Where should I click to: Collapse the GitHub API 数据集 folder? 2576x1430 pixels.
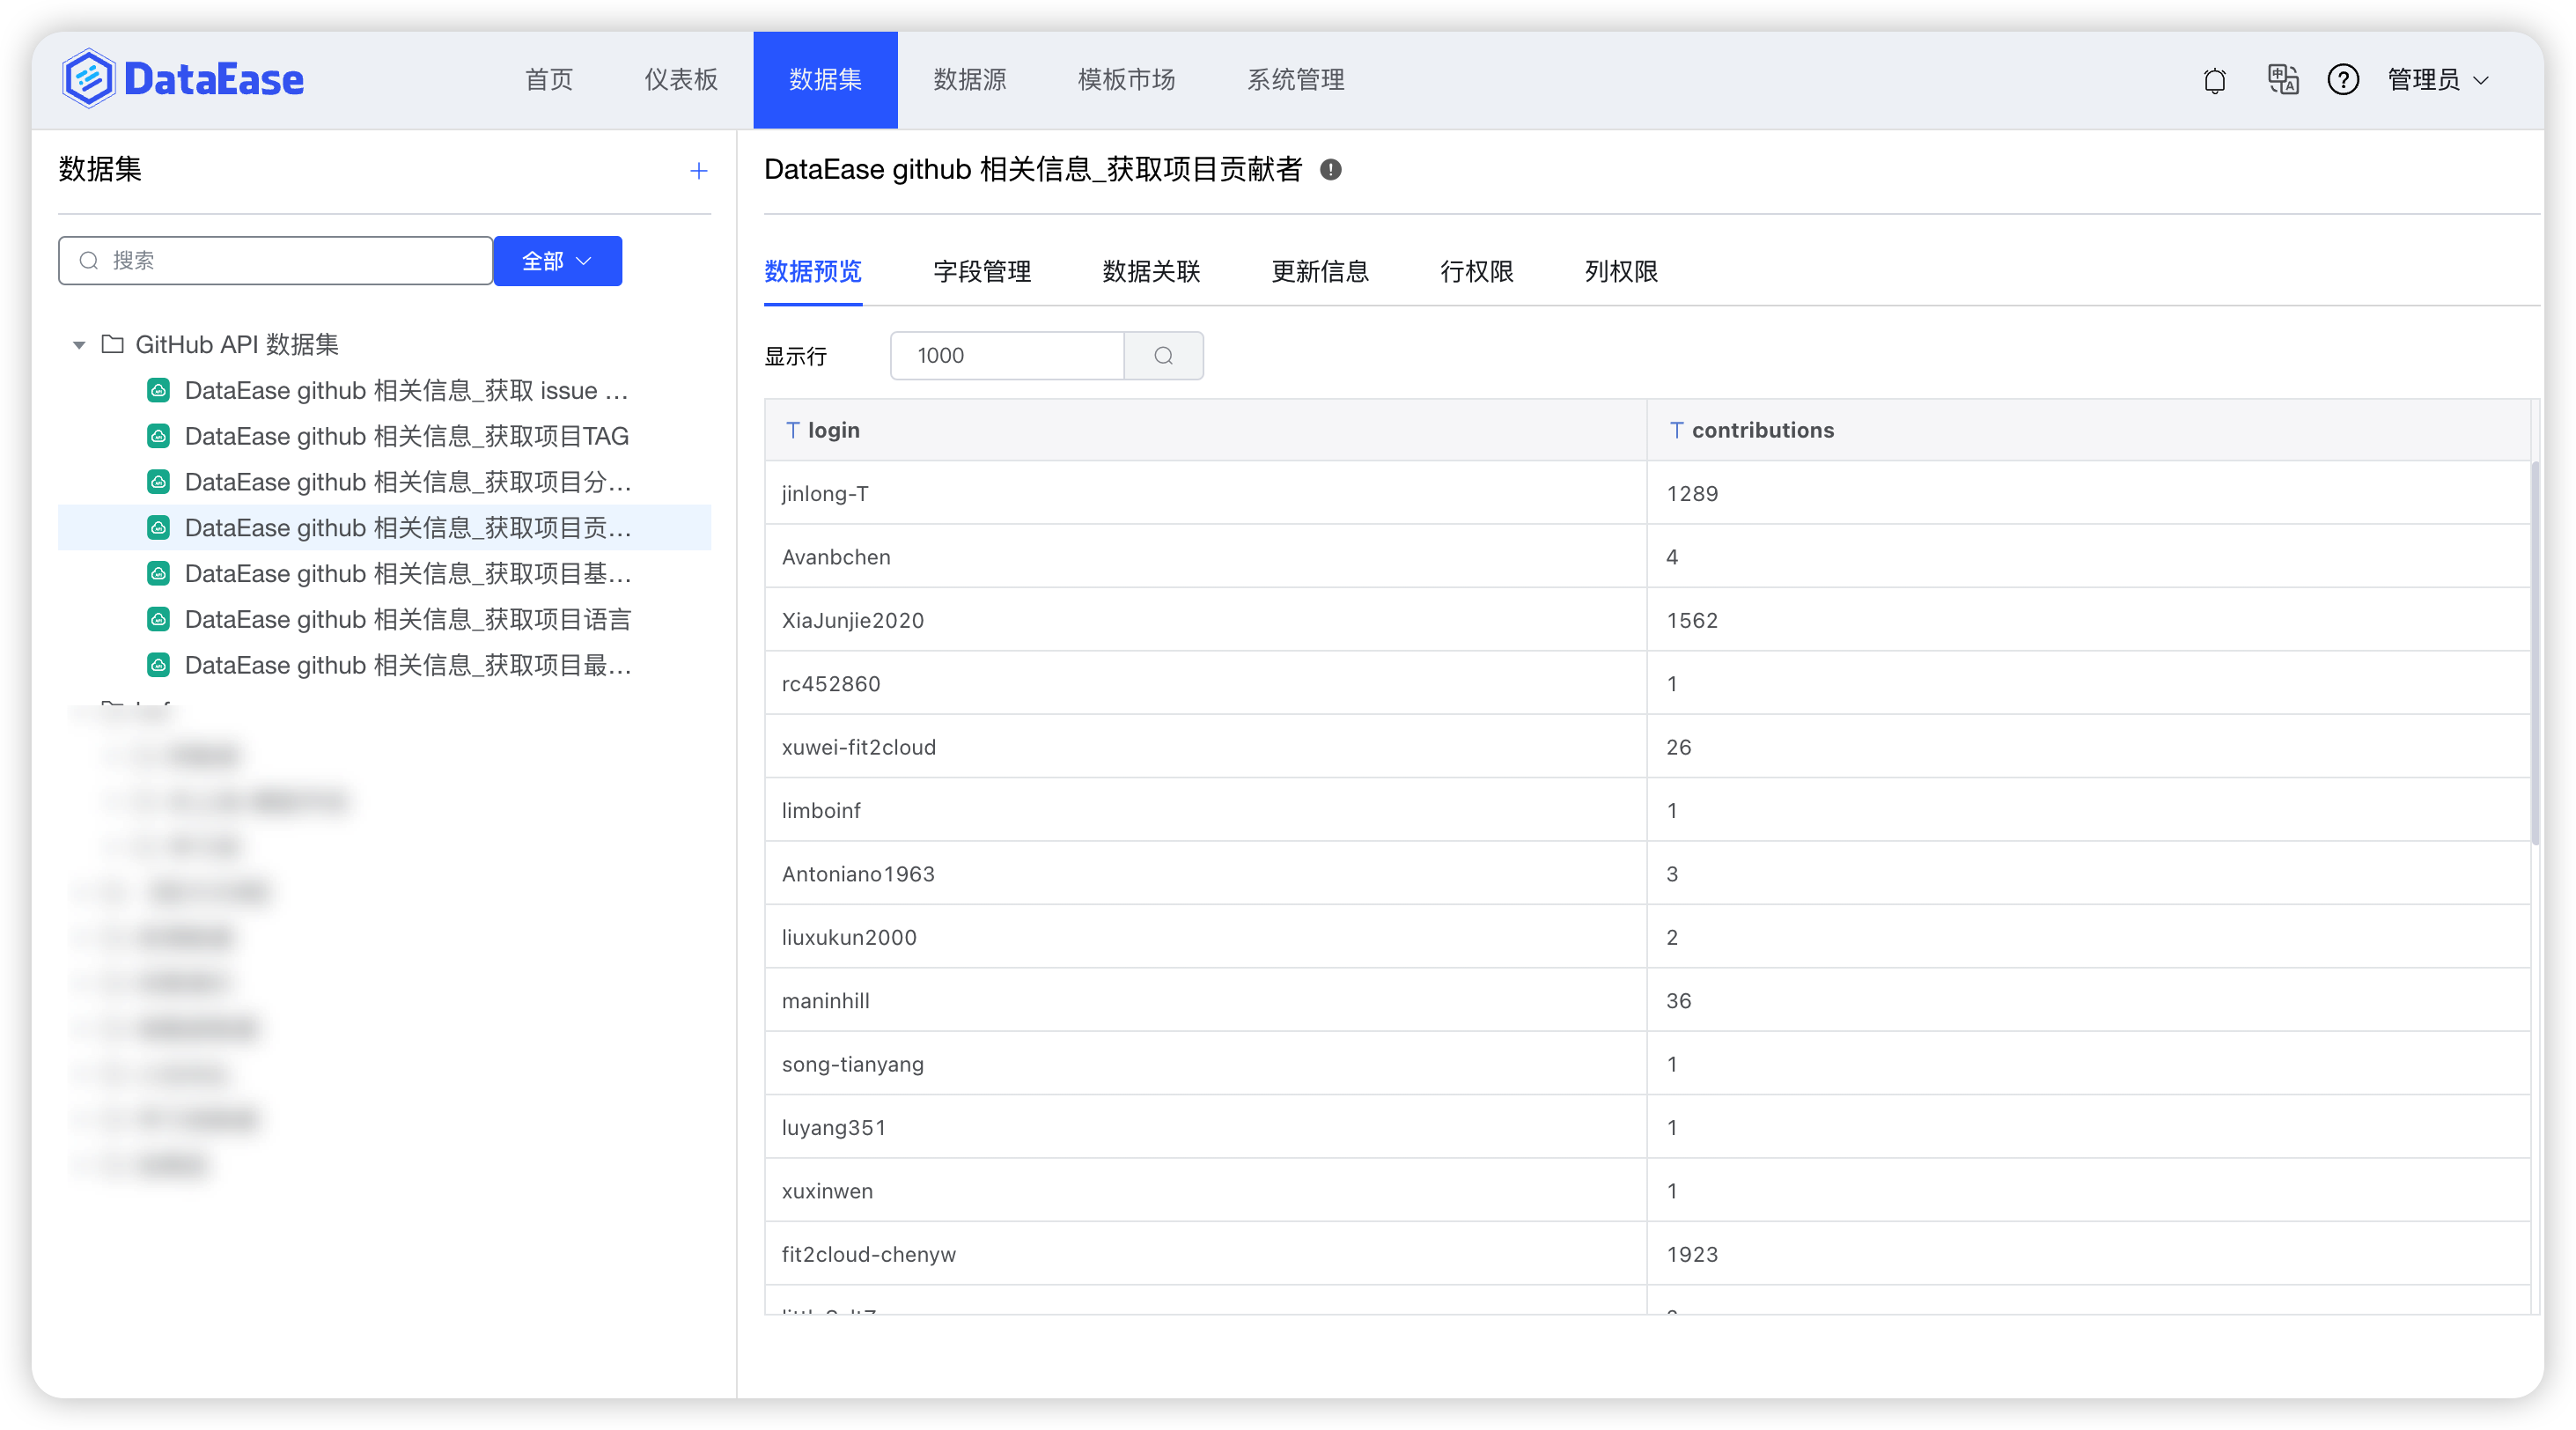79,345
